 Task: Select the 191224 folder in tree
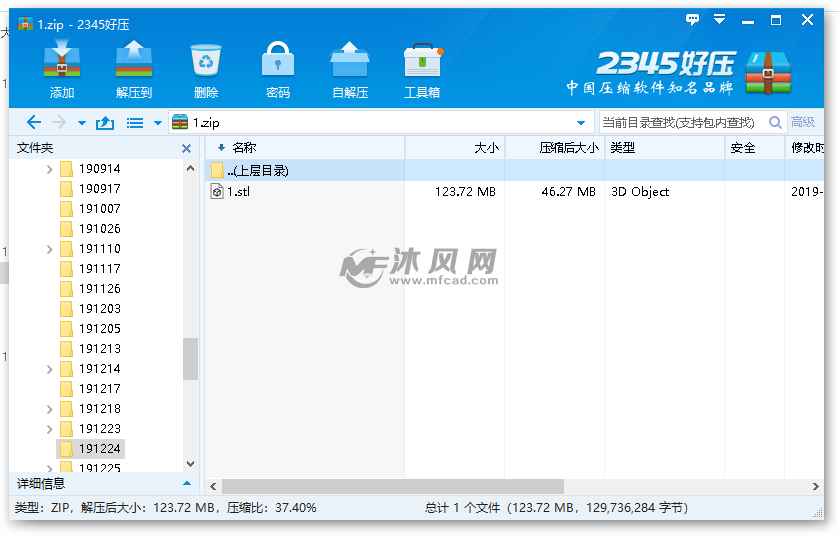tap(99, 449)
